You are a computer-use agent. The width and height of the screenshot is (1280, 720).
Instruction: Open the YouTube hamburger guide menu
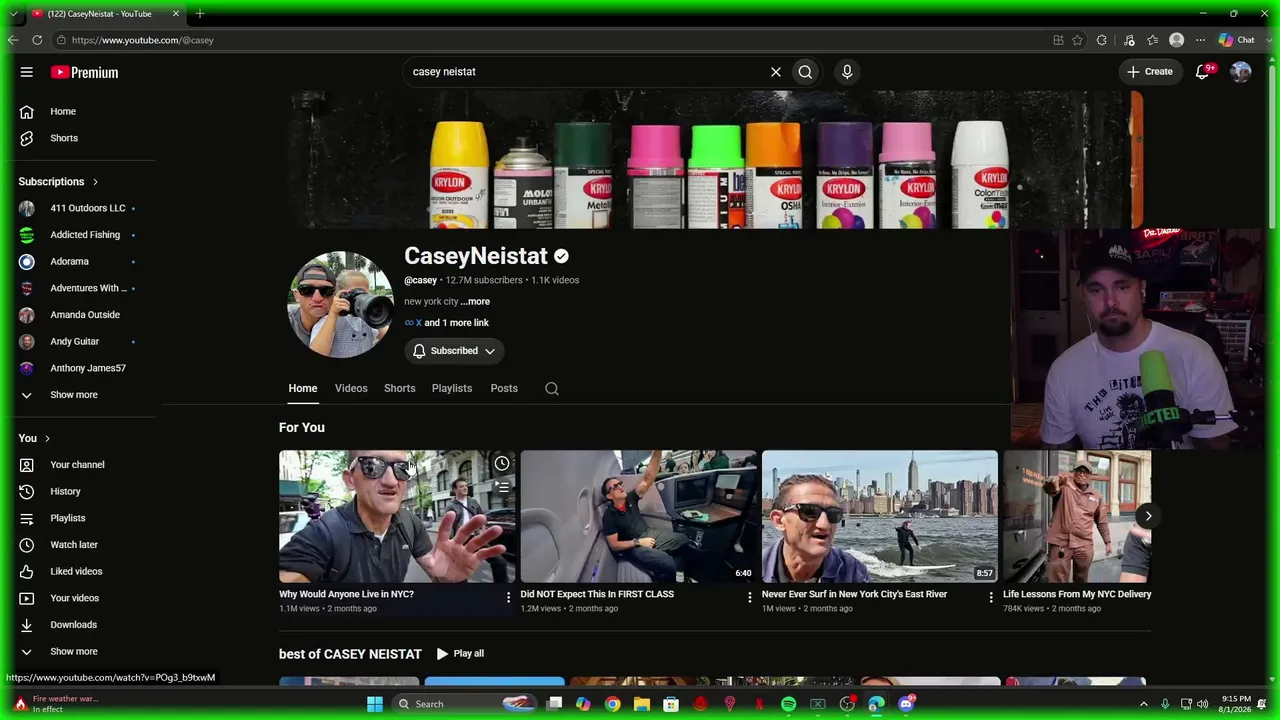pyautogui.click(x=27, y=72)
